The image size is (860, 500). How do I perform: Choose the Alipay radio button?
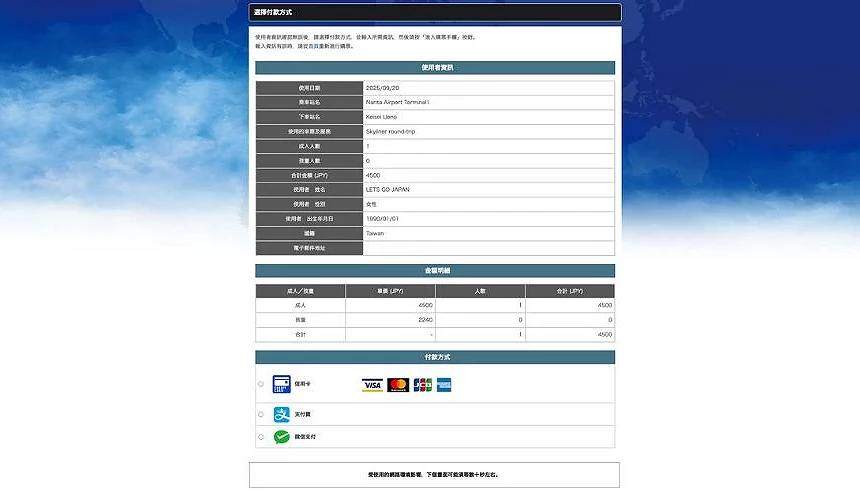pos(261,414)
